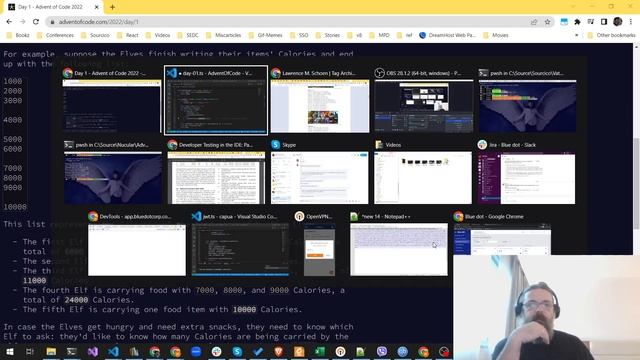Switch to Day 1 - Advent of Code 2022 window
The height and width of the screenshot is (360, 640).
pyautogui.click(x=112, y=100)
